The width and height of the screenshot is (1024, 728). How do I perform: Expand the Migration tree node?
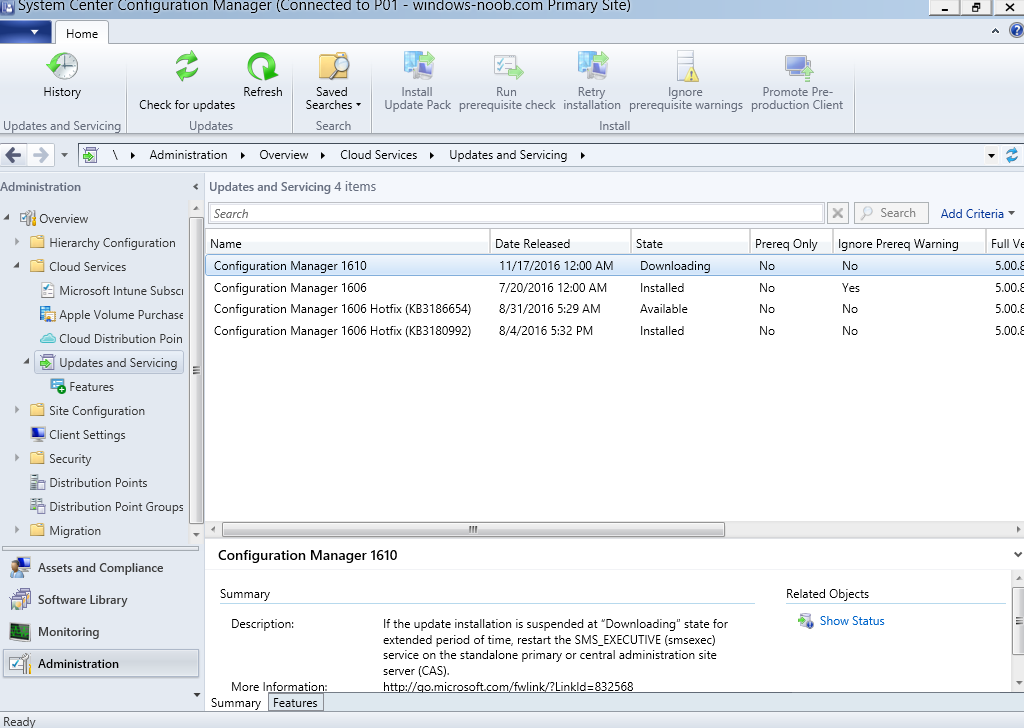[x=17, y=530]
